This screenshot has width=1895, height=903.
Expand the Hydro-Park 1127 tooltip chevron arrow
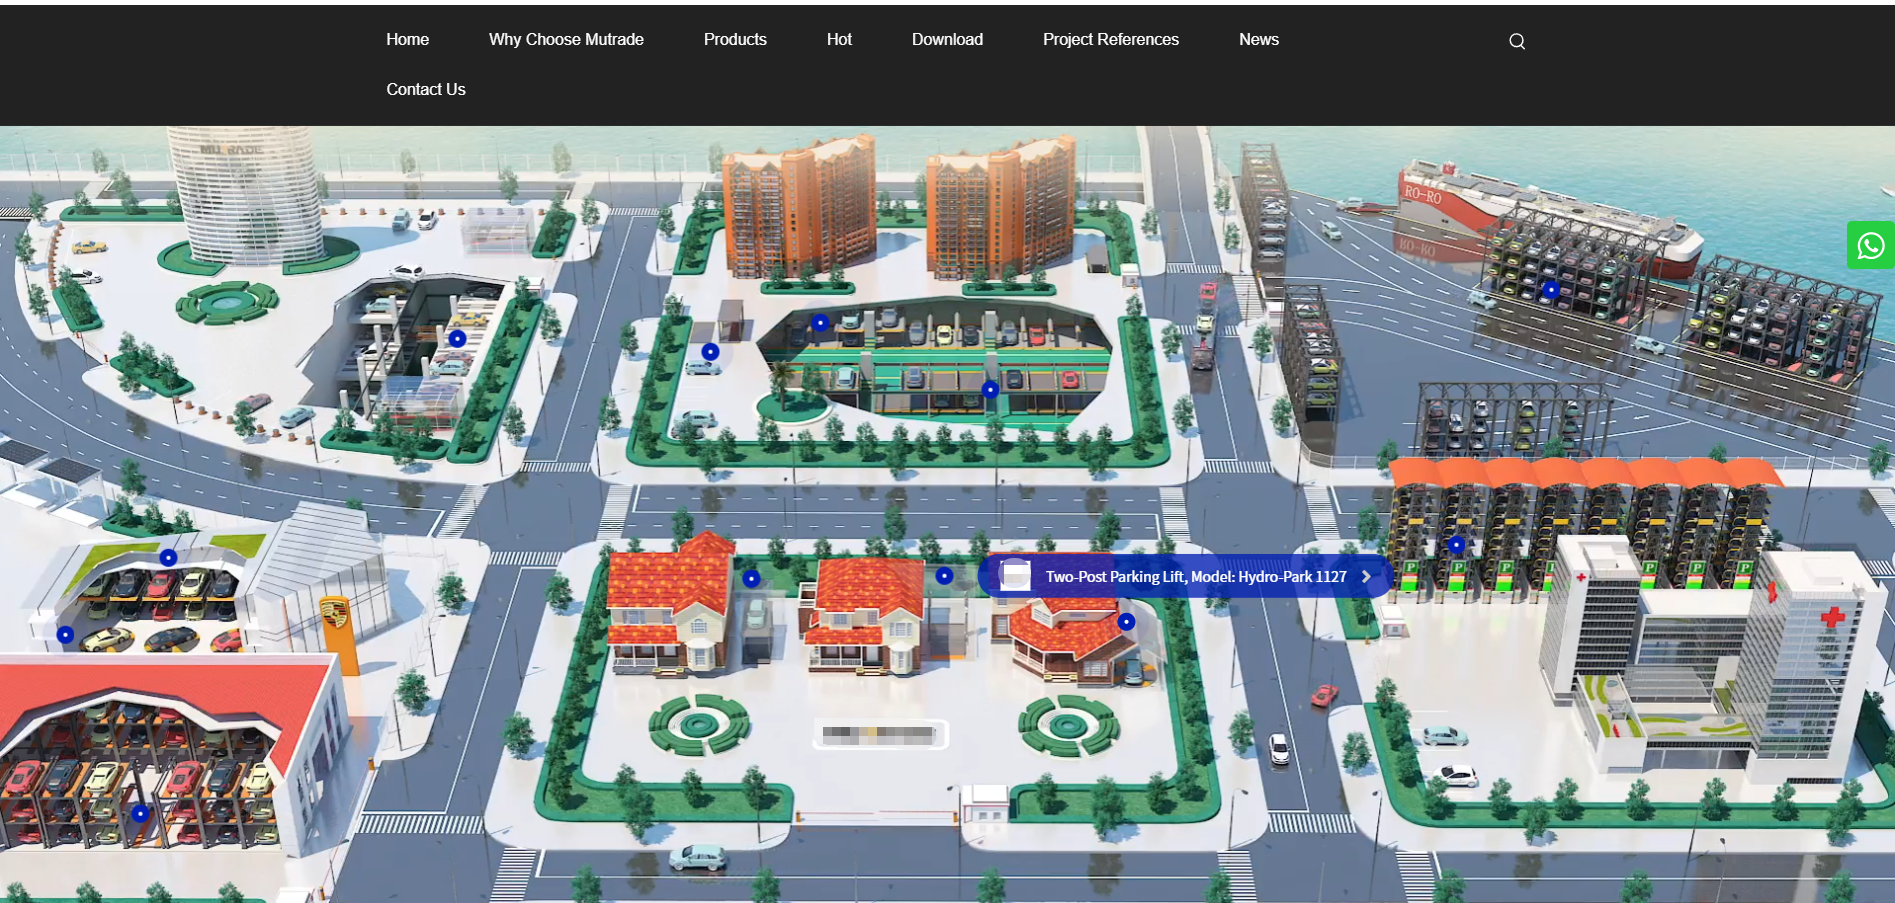[x=1366, y=577]
